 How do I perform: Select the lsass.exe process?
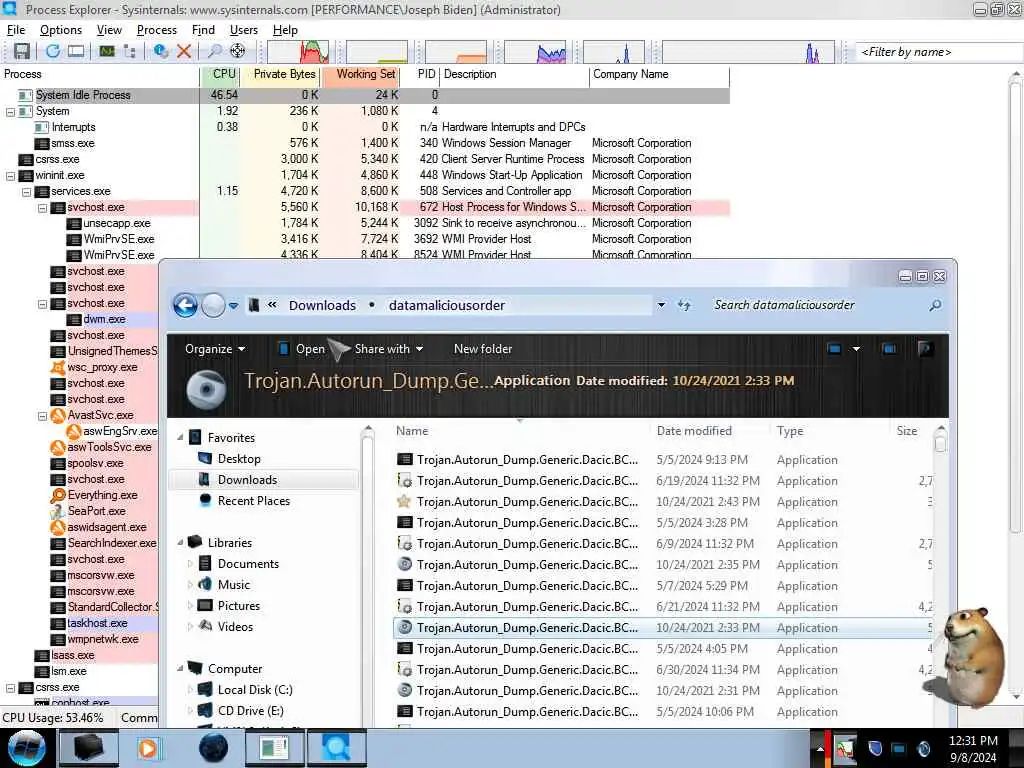[72, 656]
